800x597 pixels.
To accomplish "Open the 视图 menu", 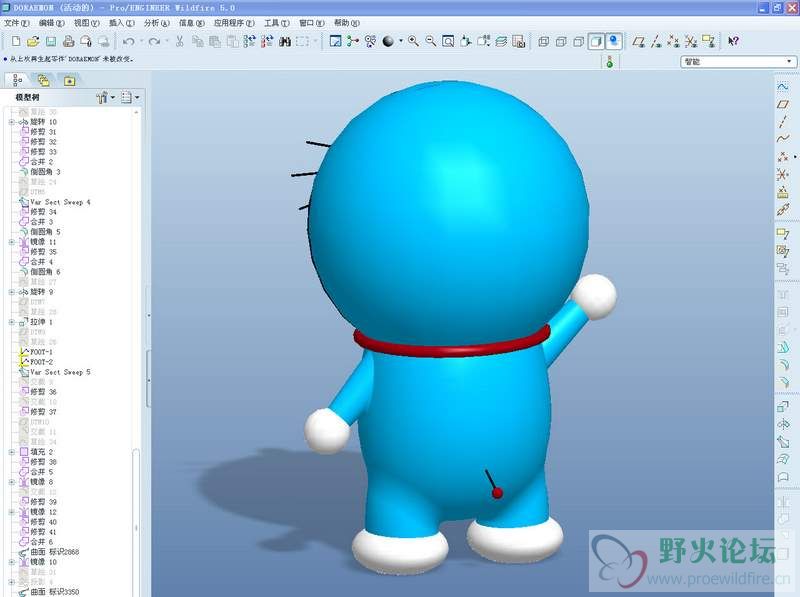I will (x=86, y=23).
